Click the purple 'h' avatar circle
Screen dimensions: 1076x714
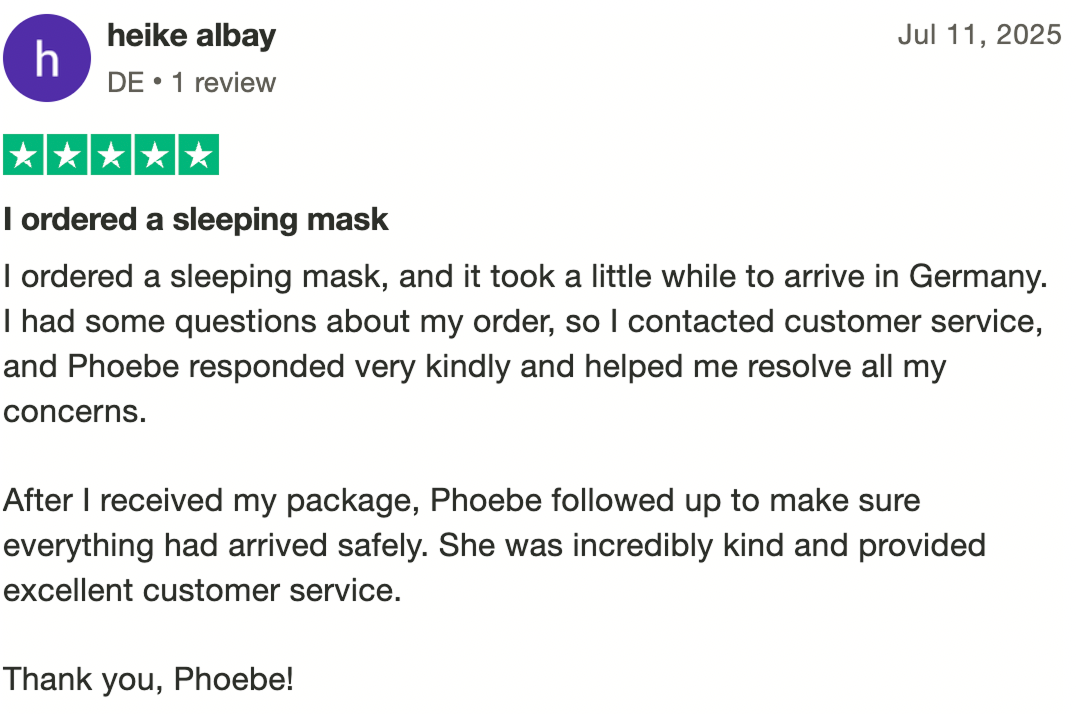[47, 58]
